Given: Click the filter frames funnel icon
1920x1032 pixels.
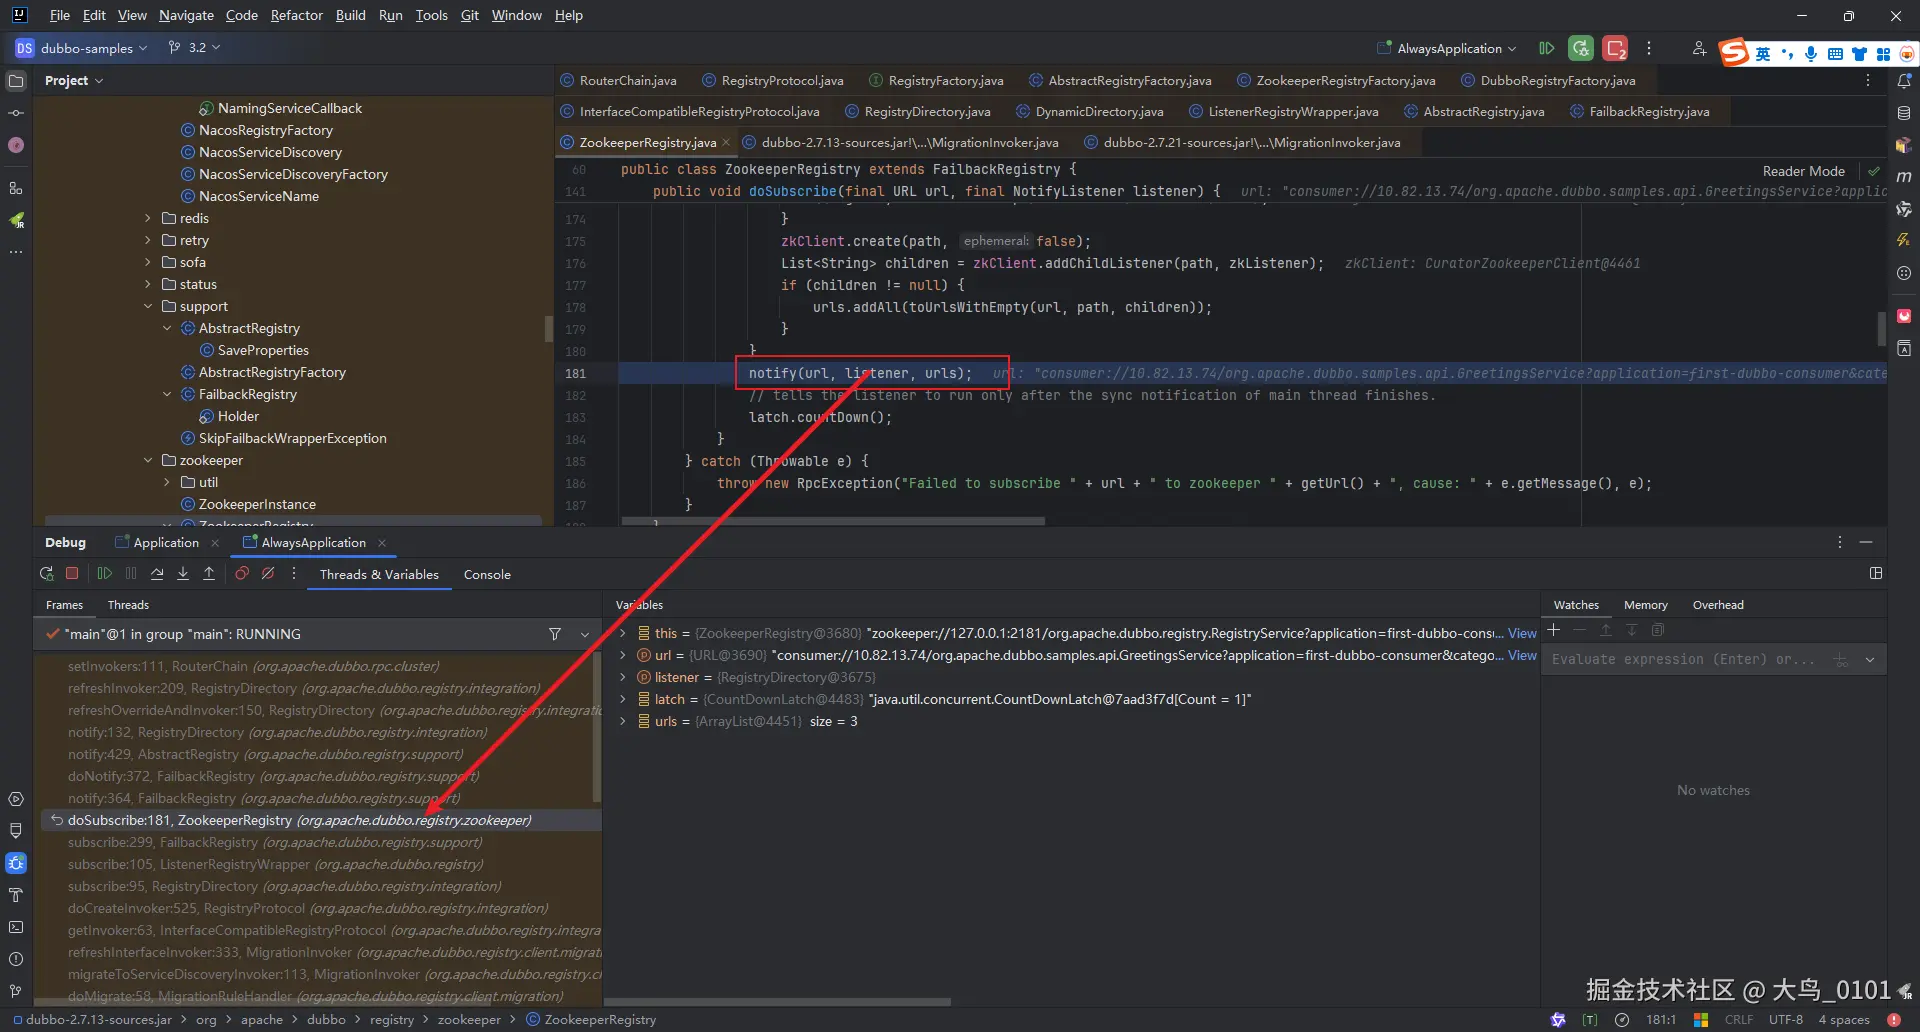Looking at the screenshot, I should point(555,634).
